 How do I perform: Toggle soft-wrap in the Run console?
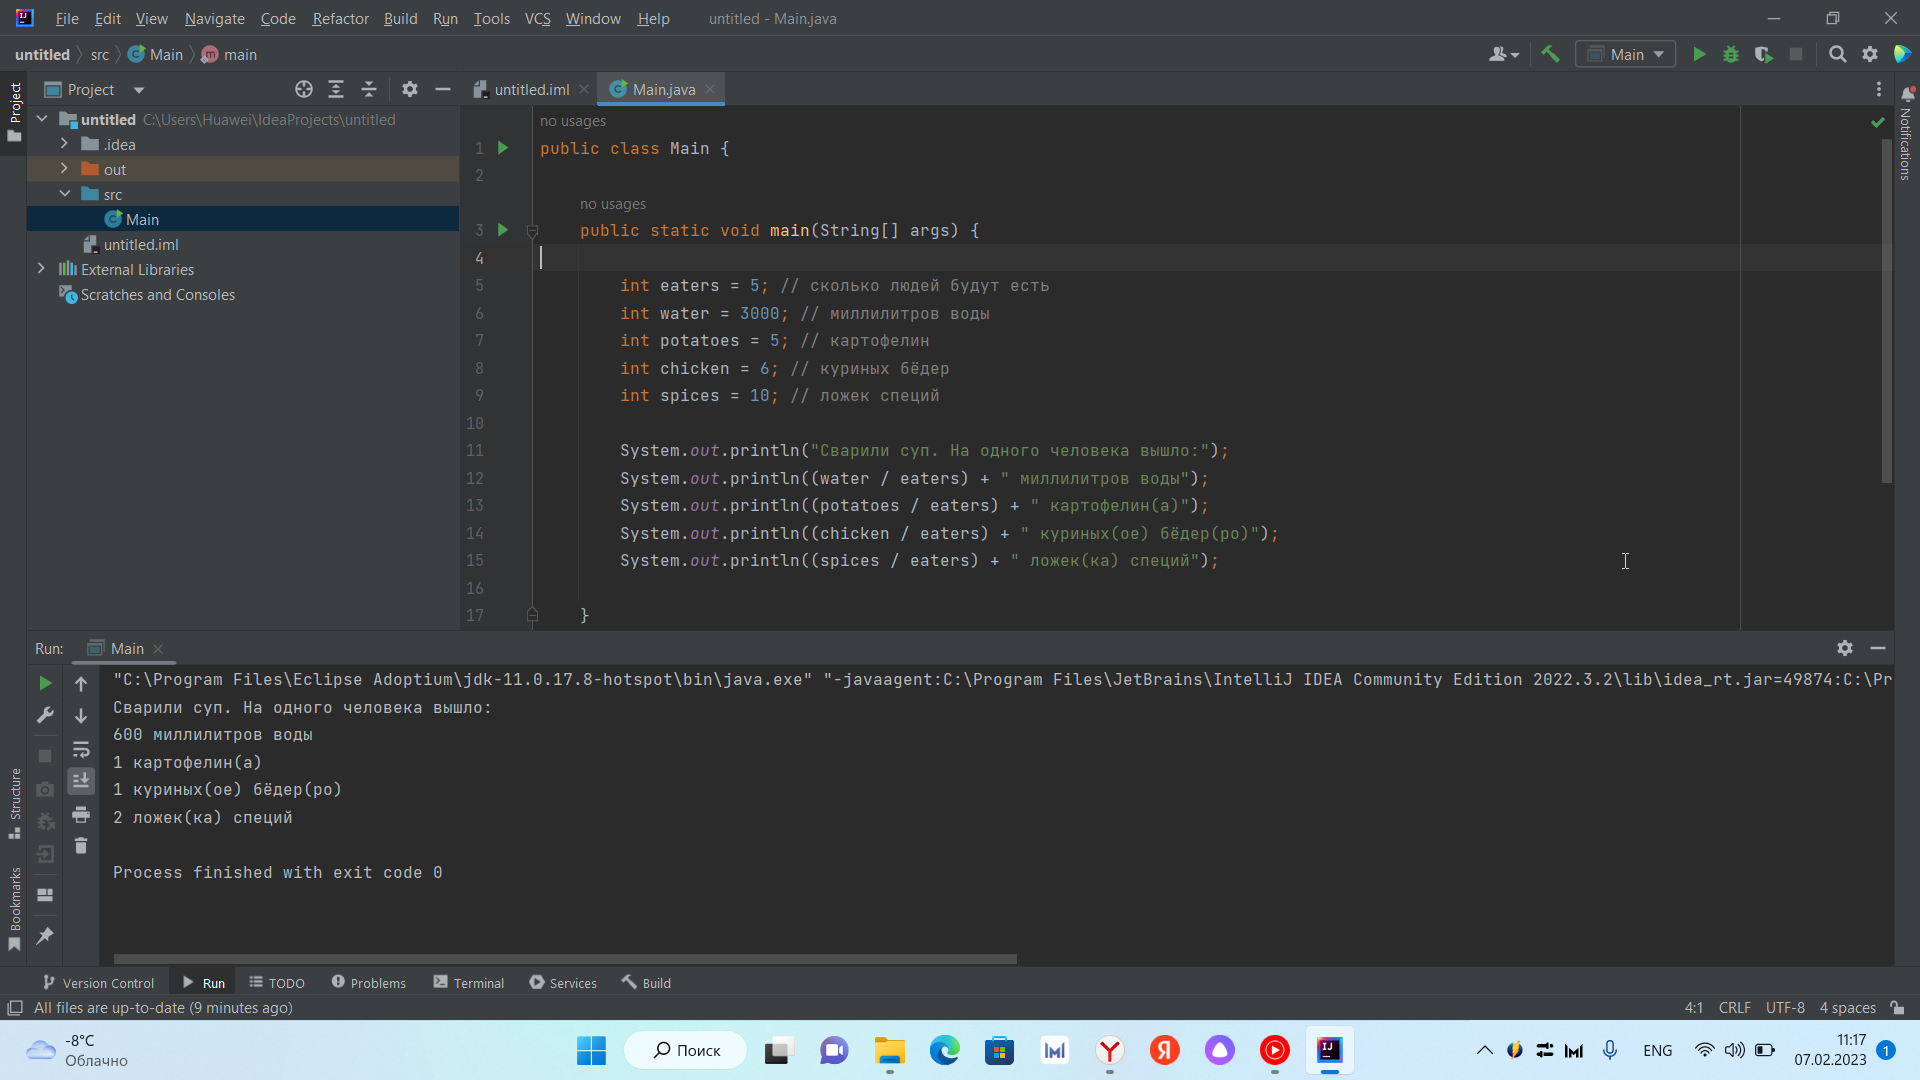(x=81, y=750)
